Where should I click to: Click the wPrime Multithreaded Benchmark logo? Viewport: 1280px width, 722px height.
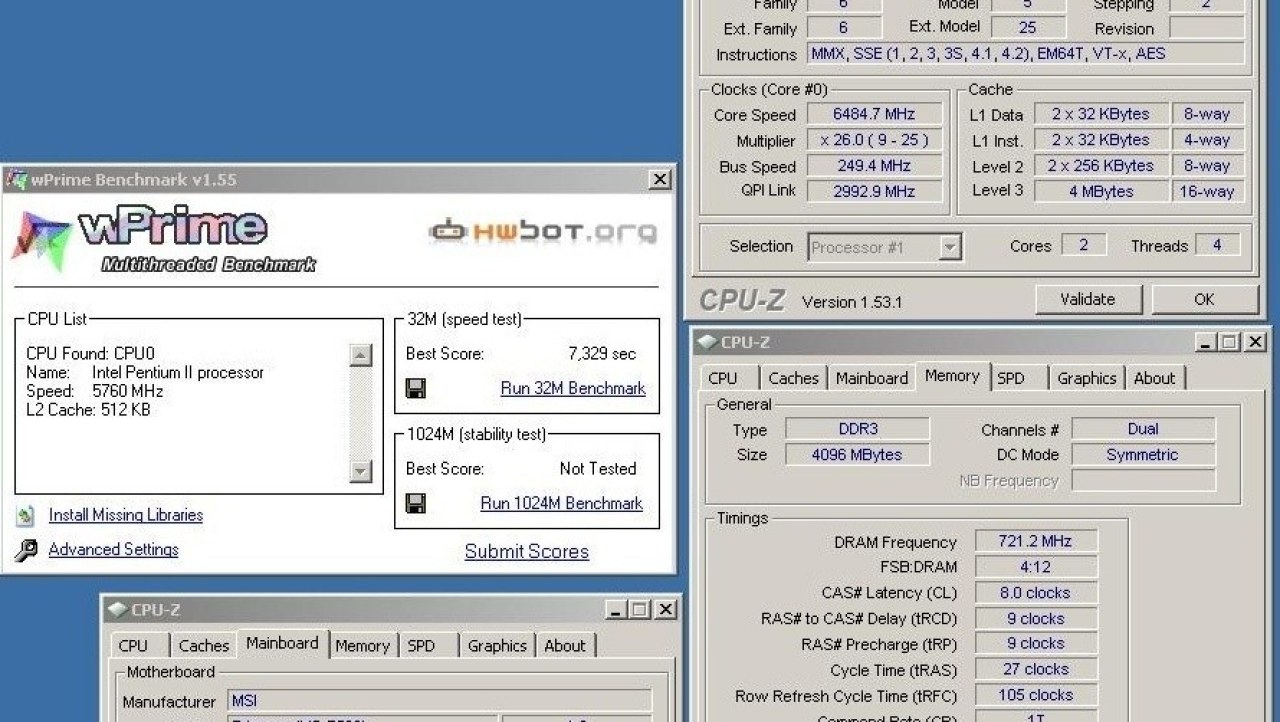click(x=163, y=240)
